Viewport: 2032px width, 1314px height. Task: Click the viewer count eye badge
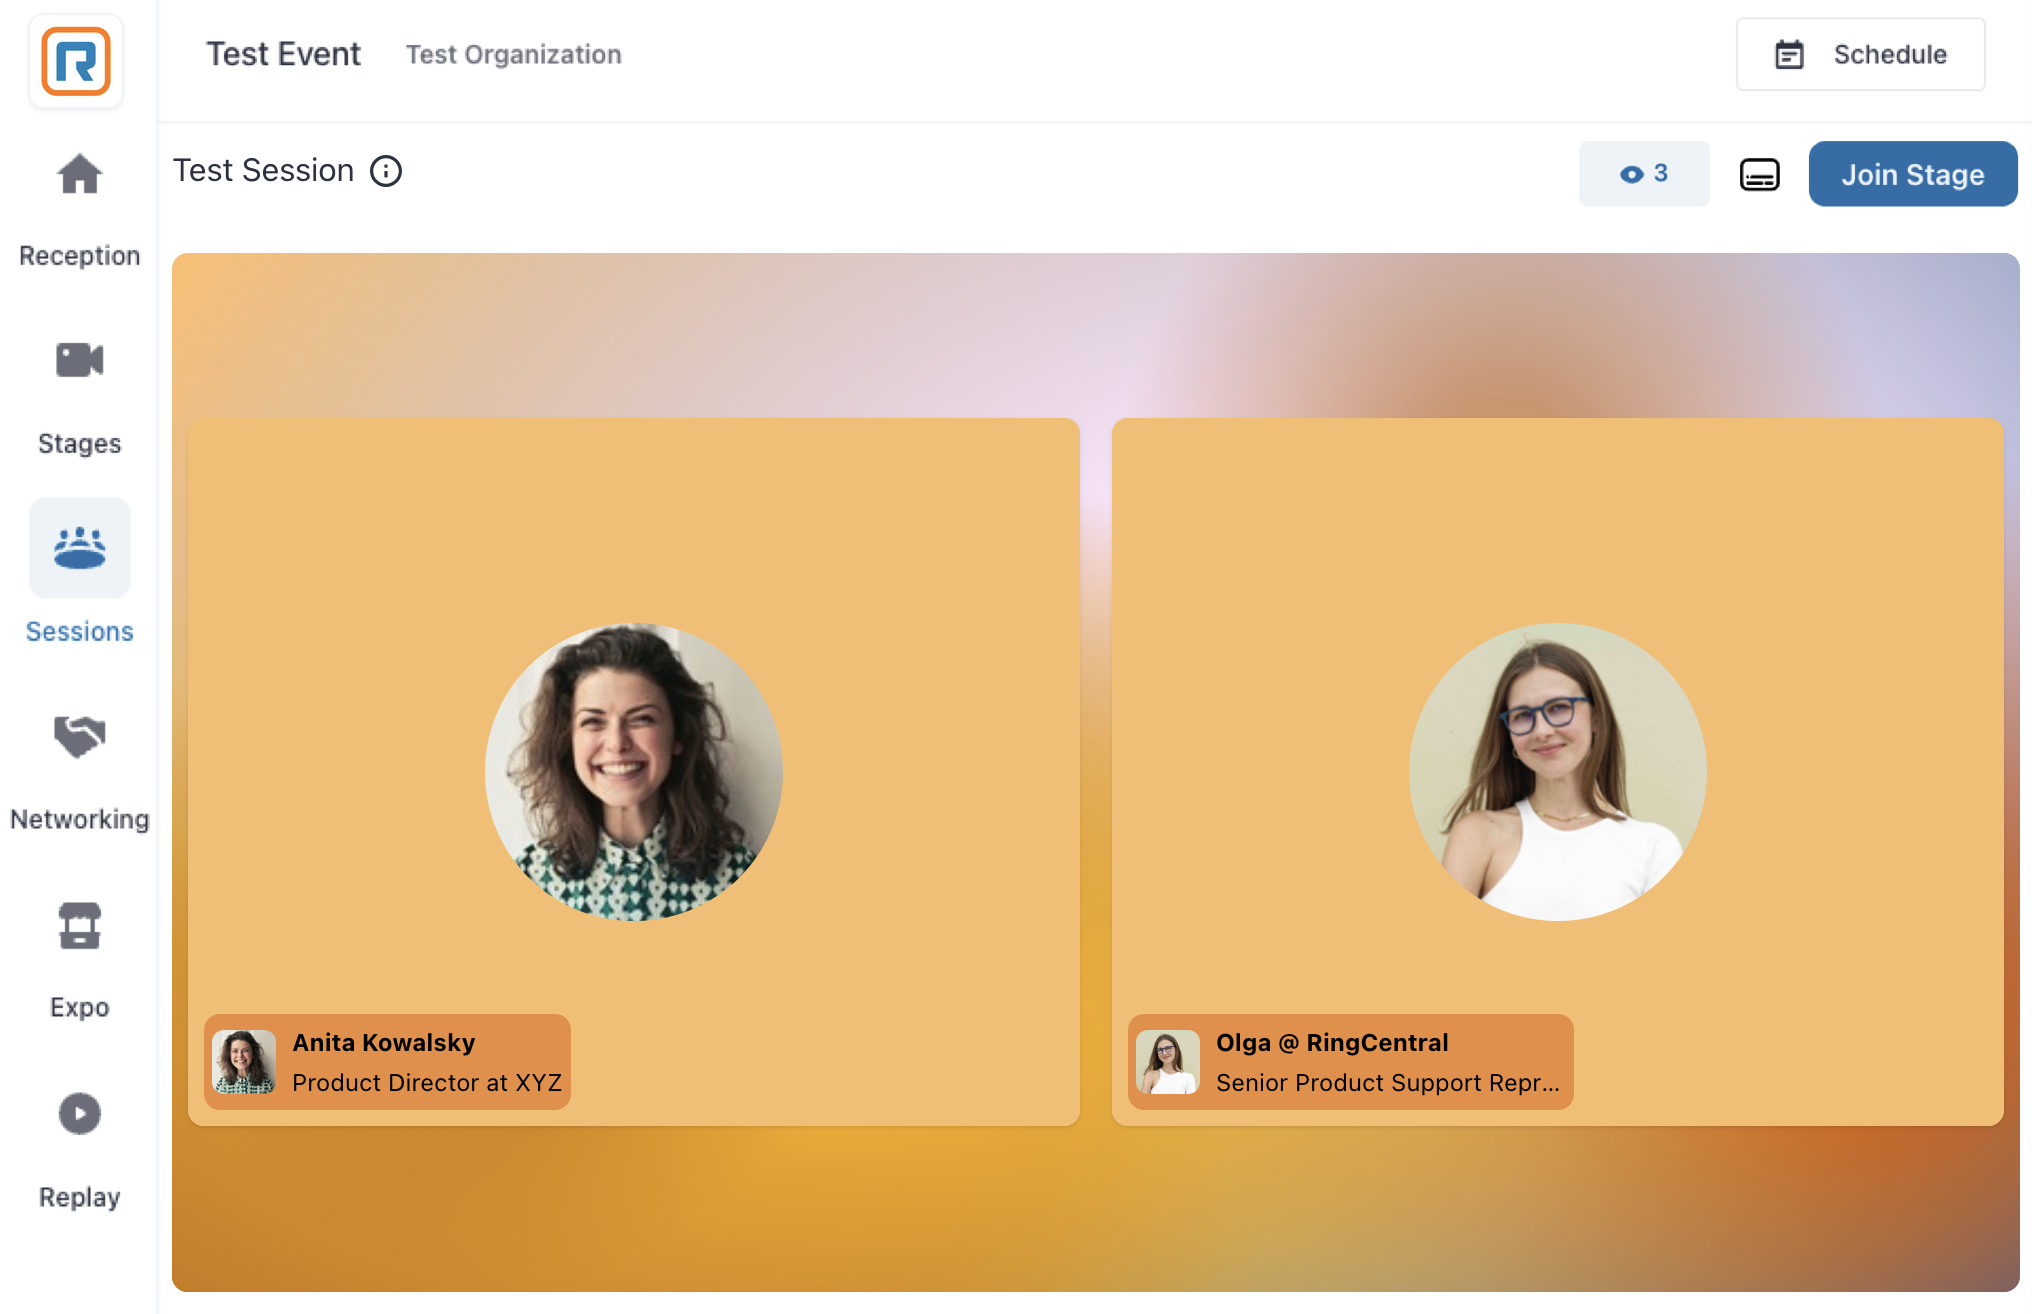coord(1644,174)
